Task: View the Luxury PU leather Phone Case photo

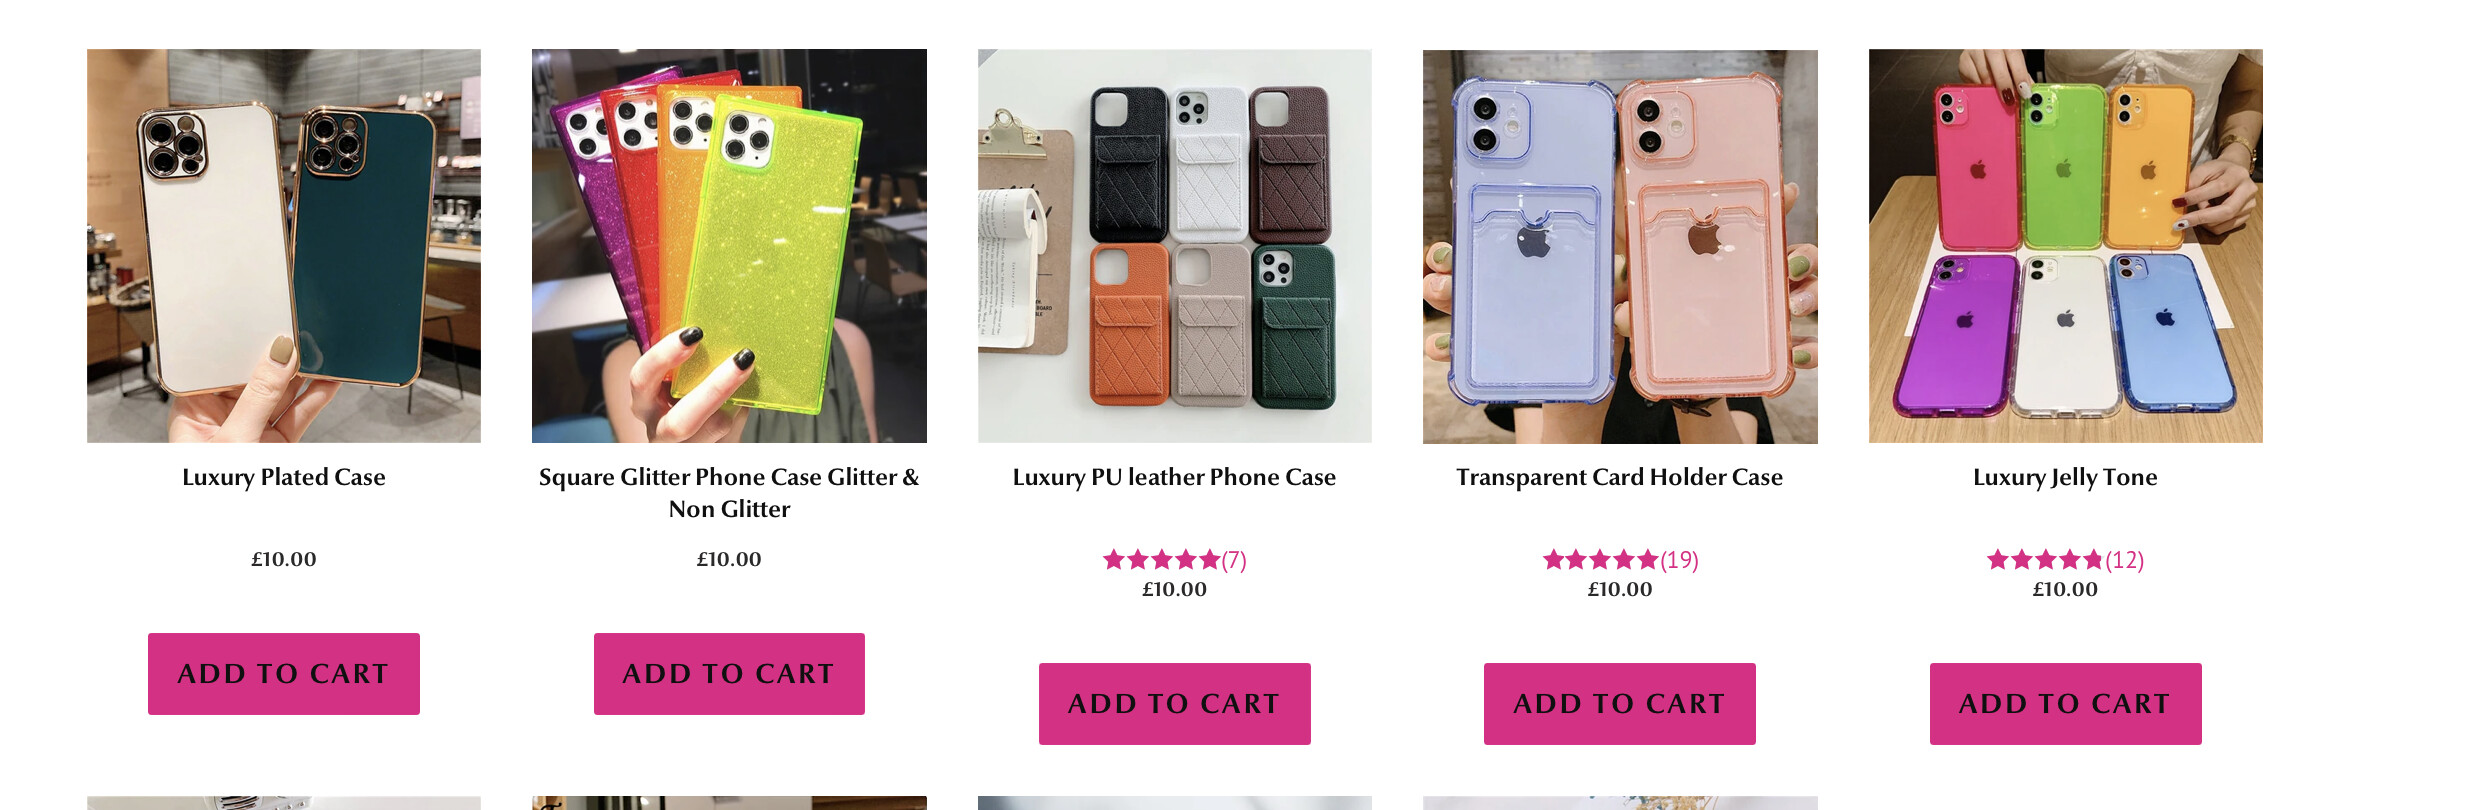Action: 1174,246
